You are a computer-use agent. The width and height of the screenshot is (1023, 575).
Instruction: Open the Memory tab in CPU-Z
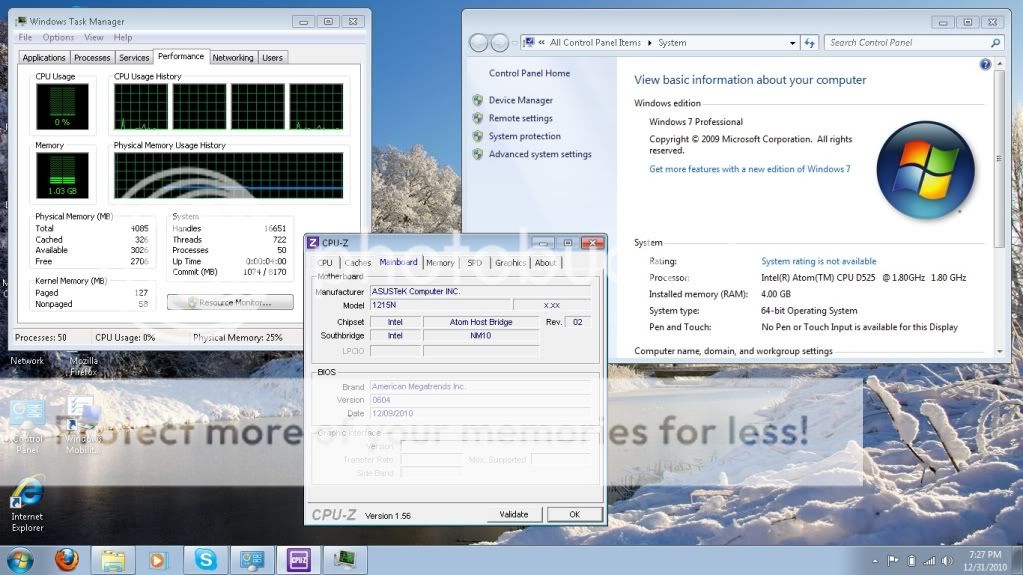click(x=439, y=263)
